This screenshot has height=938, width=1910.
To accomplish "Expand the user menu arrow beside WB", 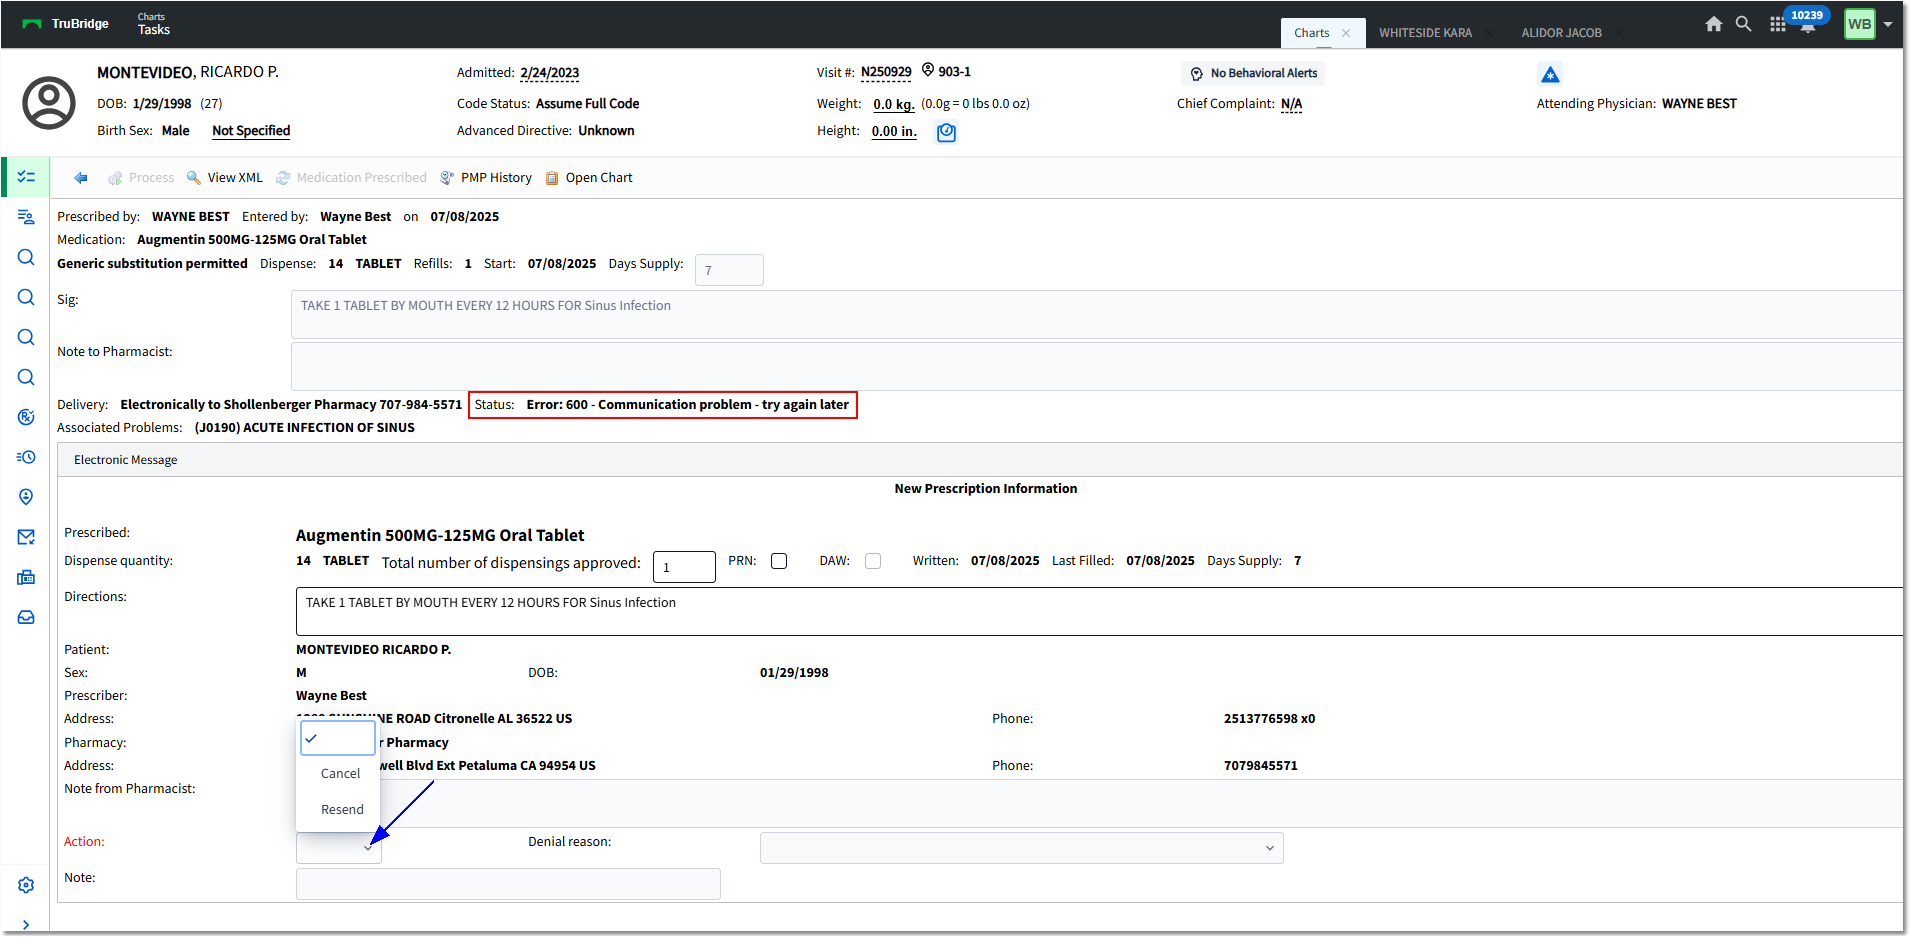I will click(x=1888, y=24).
